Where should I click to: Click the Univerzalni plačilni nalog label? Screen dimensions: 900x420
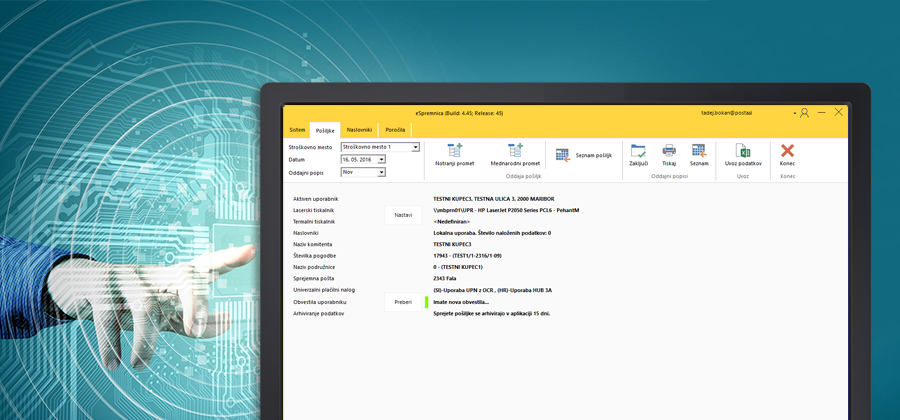pyautogui.click(x=324, y=290)
